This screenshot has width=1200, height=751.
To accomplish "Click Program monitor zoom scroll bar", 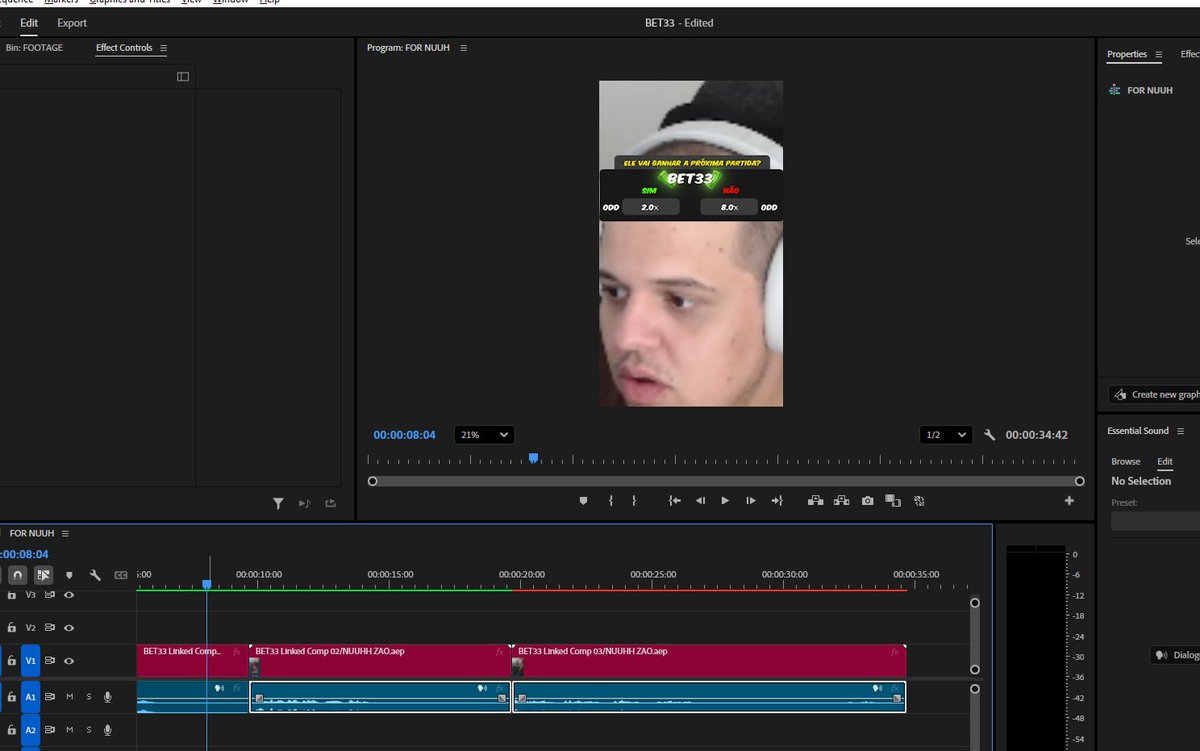I will click(725, 481).
